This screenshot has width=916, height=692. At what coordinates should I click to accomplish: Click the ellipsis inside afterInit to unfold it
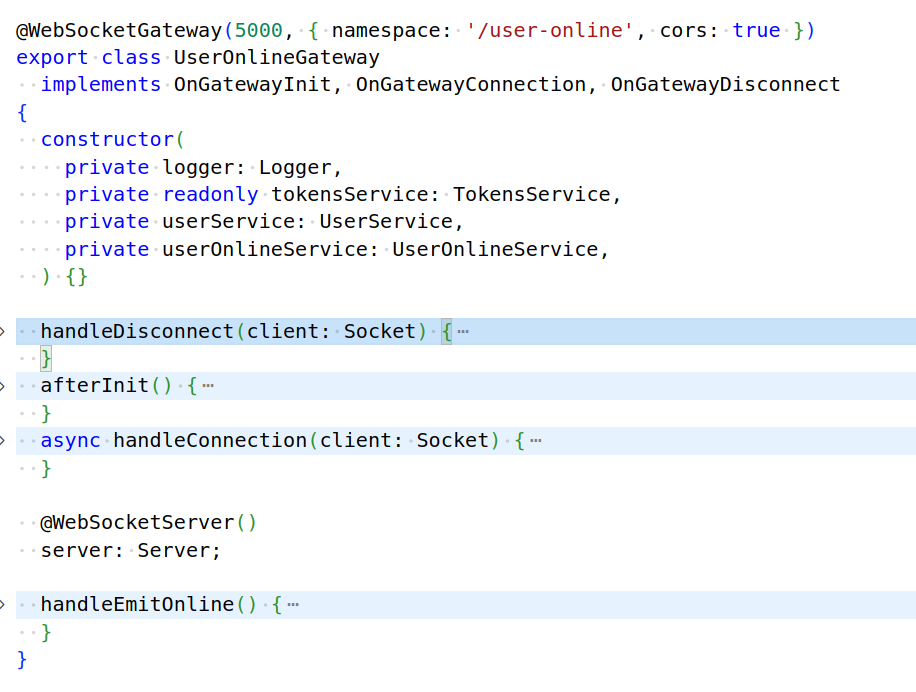(x=210, y=386)
